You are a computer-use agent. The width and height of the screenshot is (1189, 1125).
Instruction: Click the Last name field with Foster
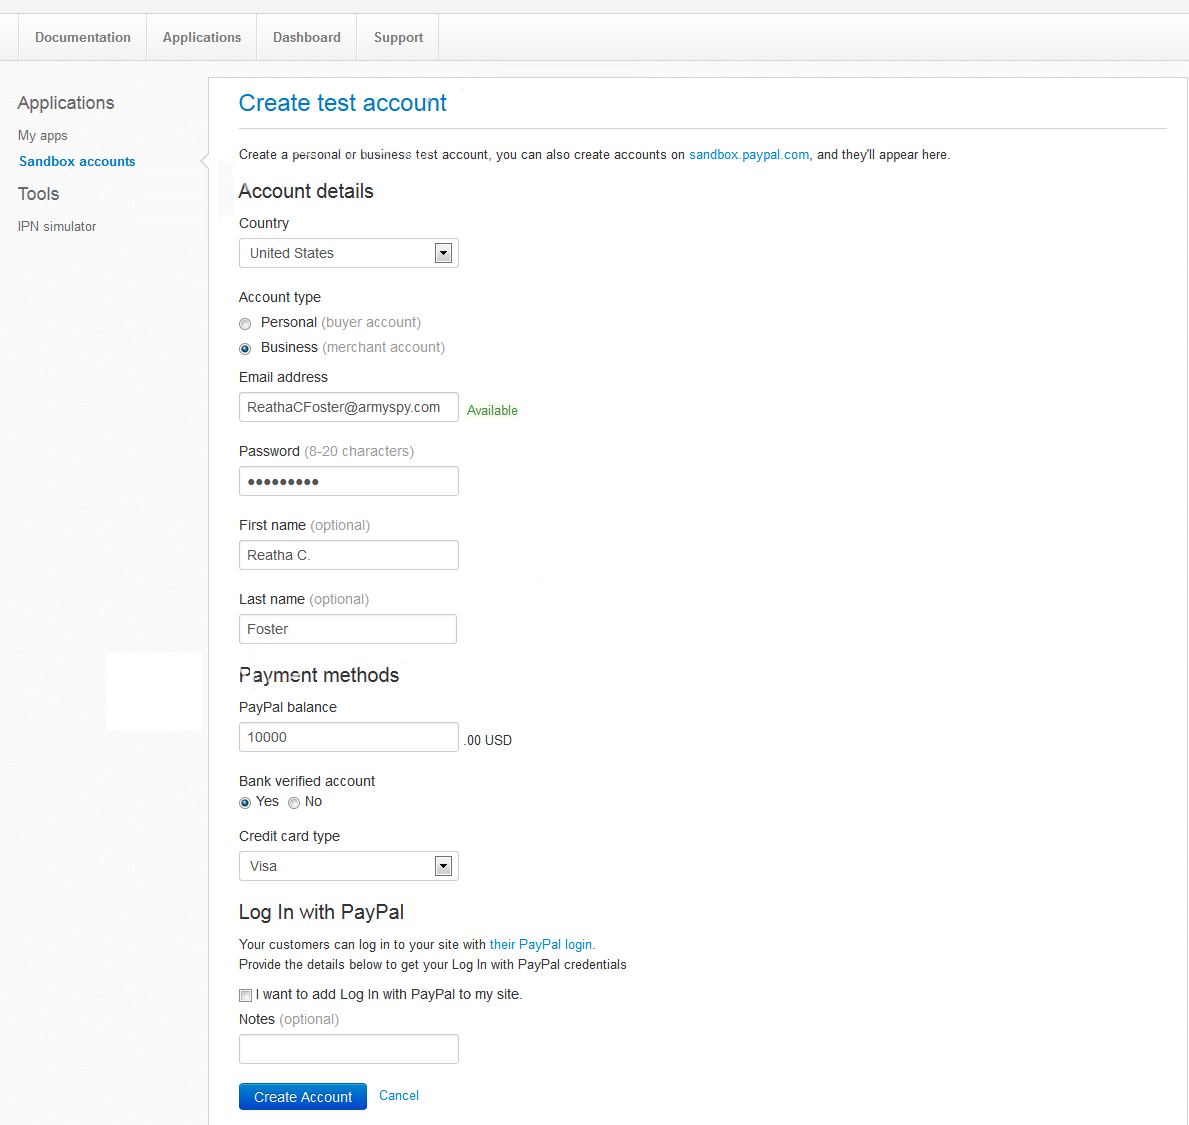coord(348,629)
